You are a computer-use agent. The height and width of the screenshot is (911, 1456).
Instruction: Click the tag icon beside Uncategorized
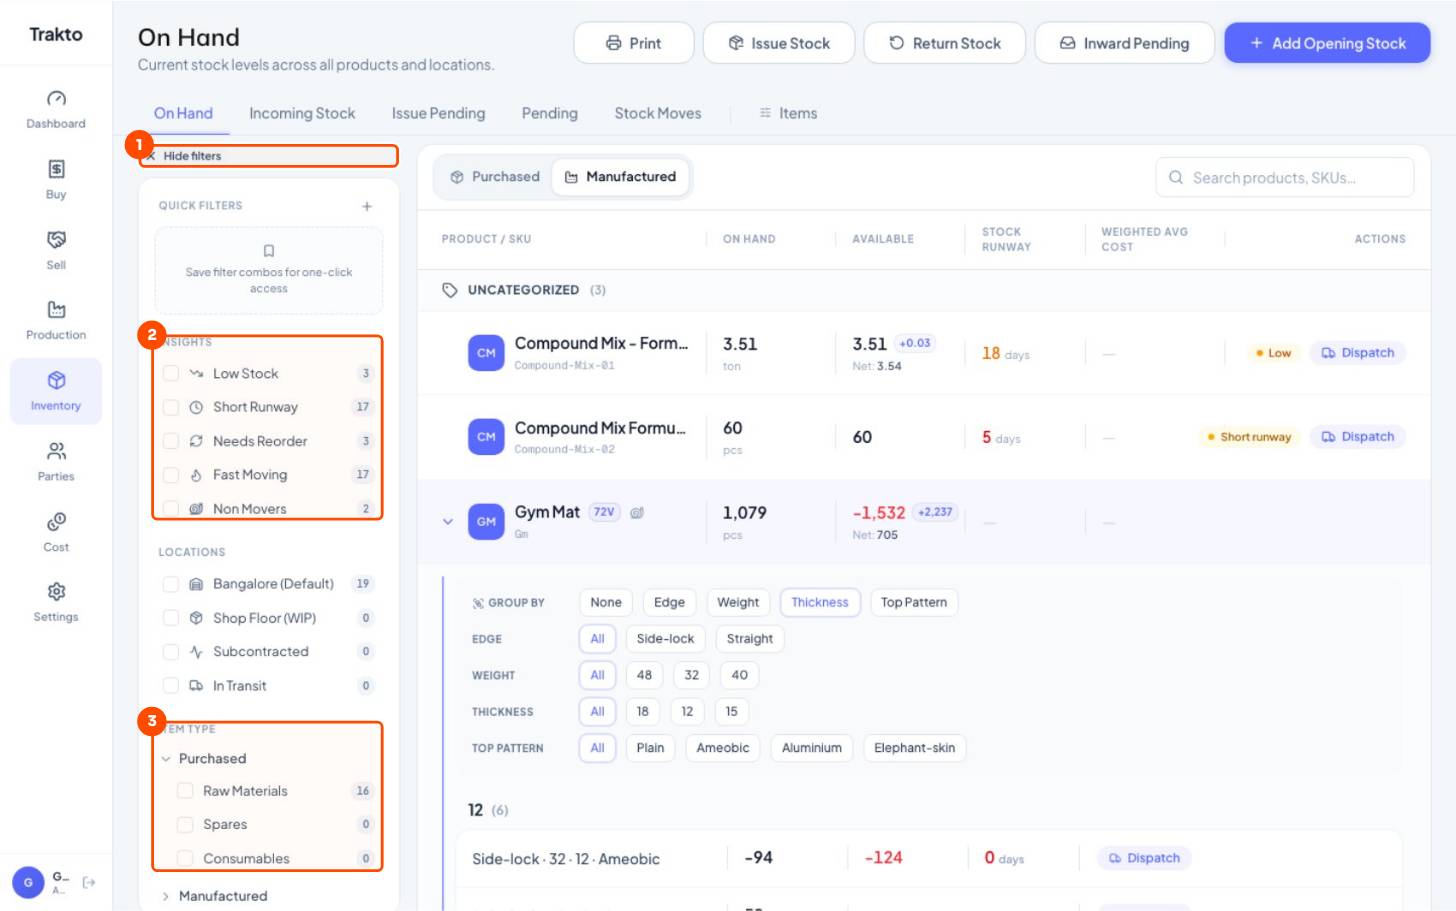(450, 290)
